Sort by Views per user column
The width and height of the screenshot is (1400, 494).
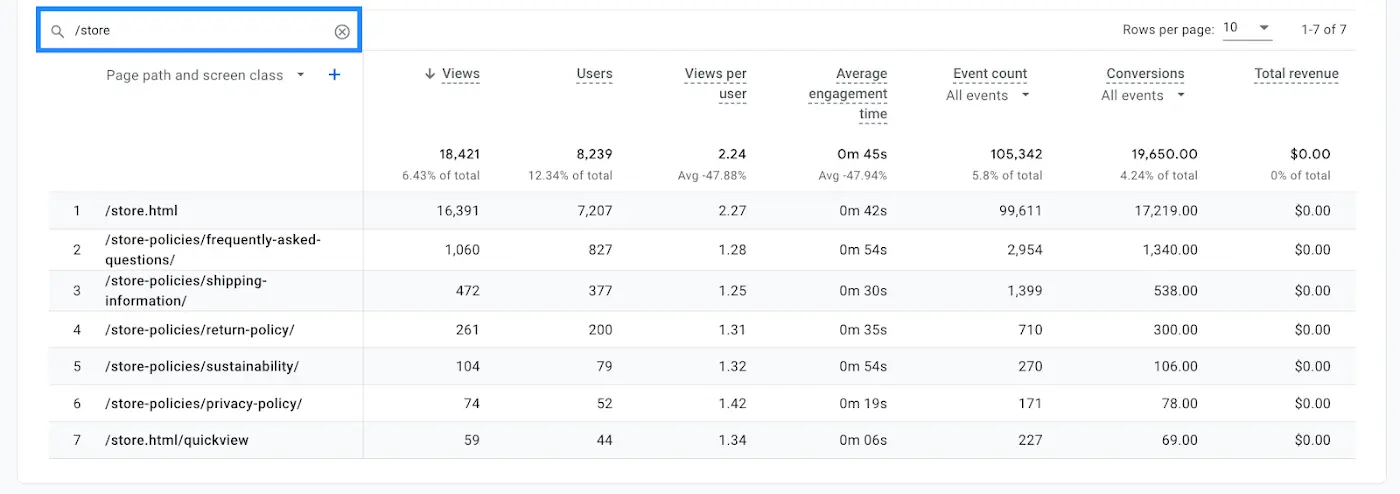715,83
